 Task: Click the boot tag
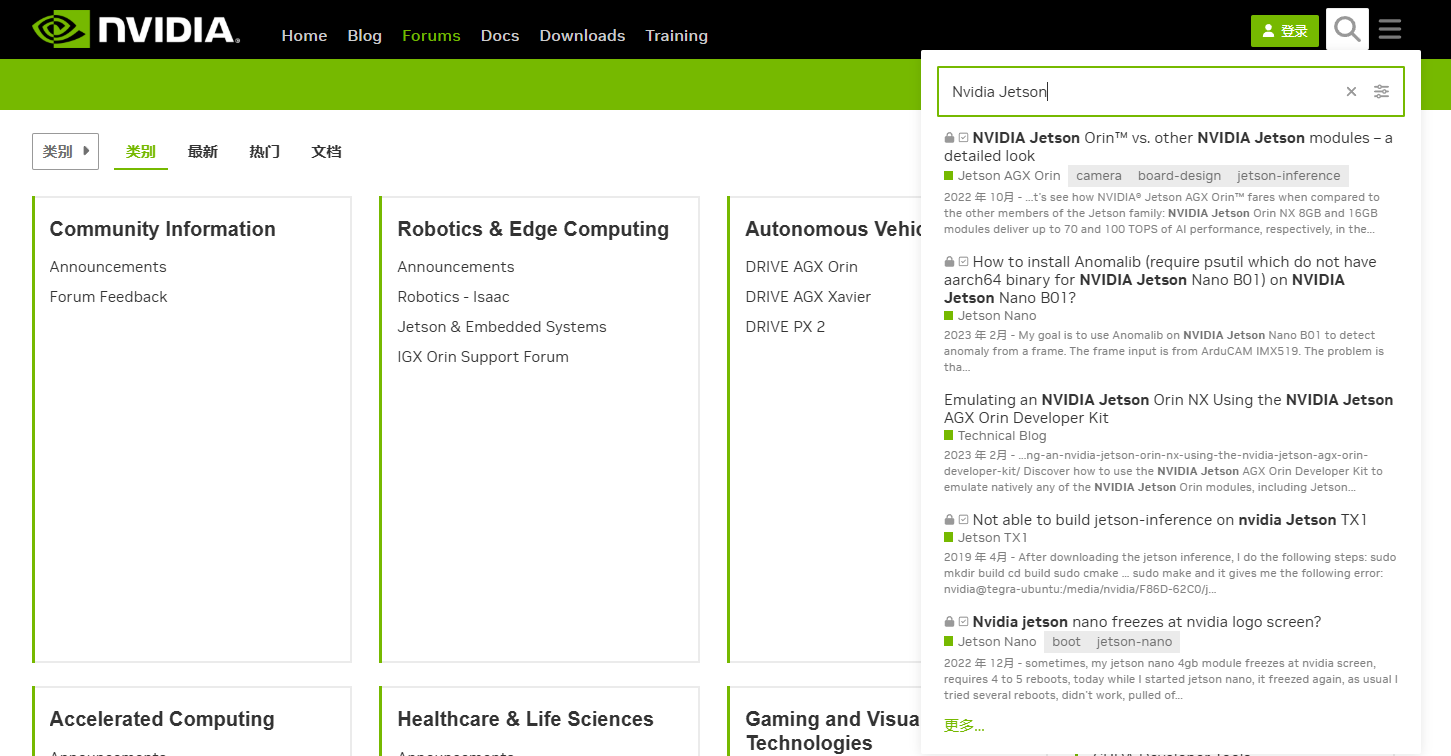coord(1066,642)
